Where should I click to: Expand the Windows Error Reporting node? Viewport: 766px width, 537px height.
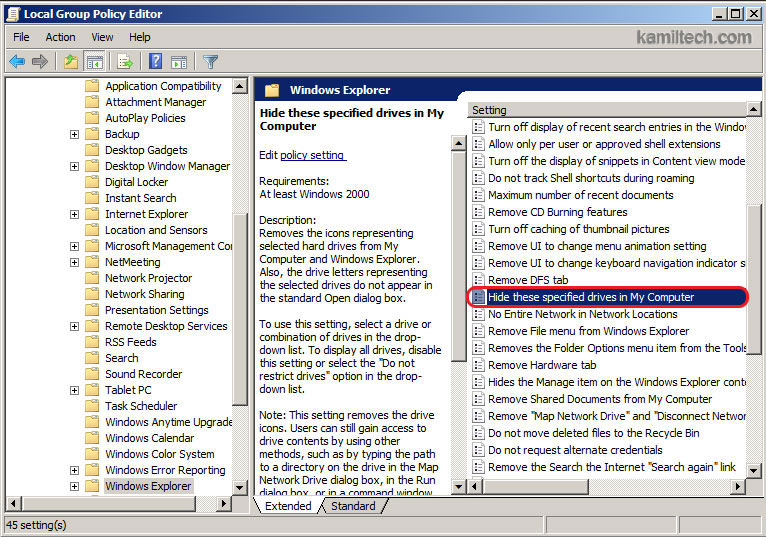click(x=74, y=470)
